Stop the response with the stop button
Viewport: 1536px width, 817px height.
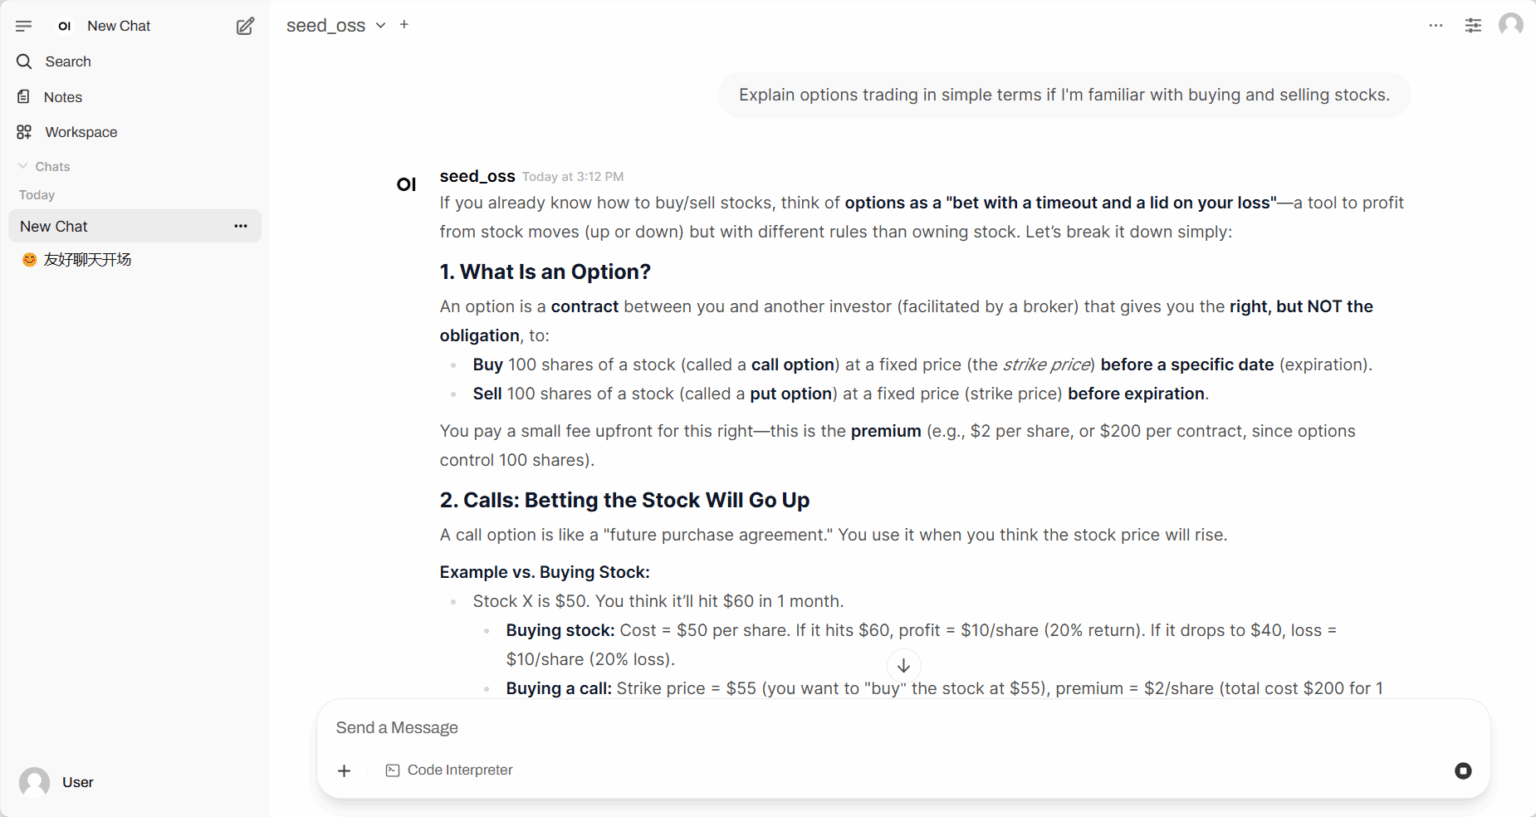pyautogui.click(x=1463, y=771)
